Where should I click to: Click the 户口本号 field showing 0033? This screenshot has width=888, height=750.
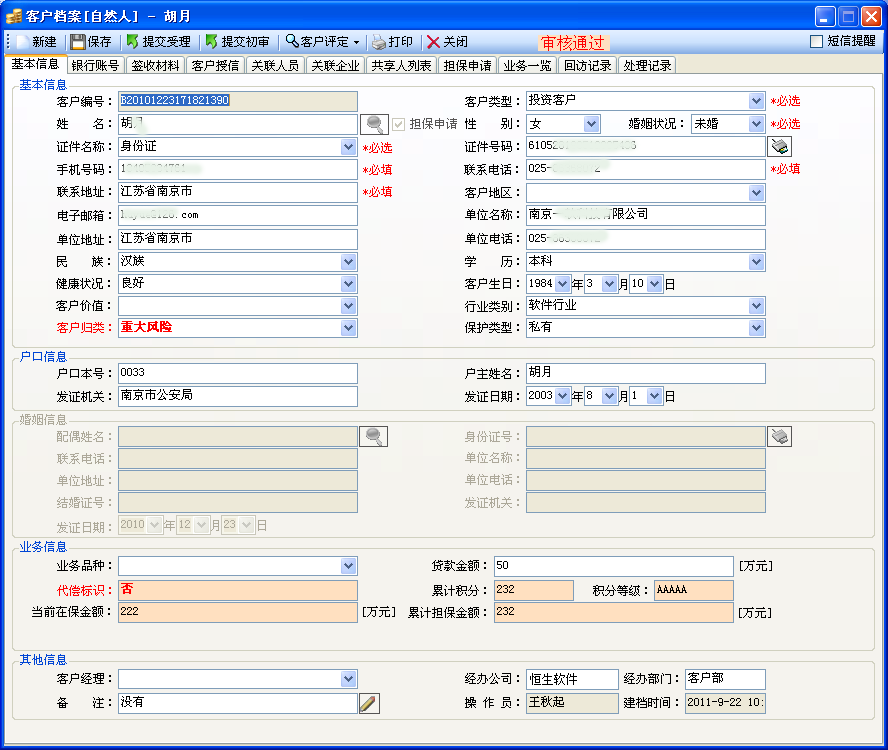[238, 373]
